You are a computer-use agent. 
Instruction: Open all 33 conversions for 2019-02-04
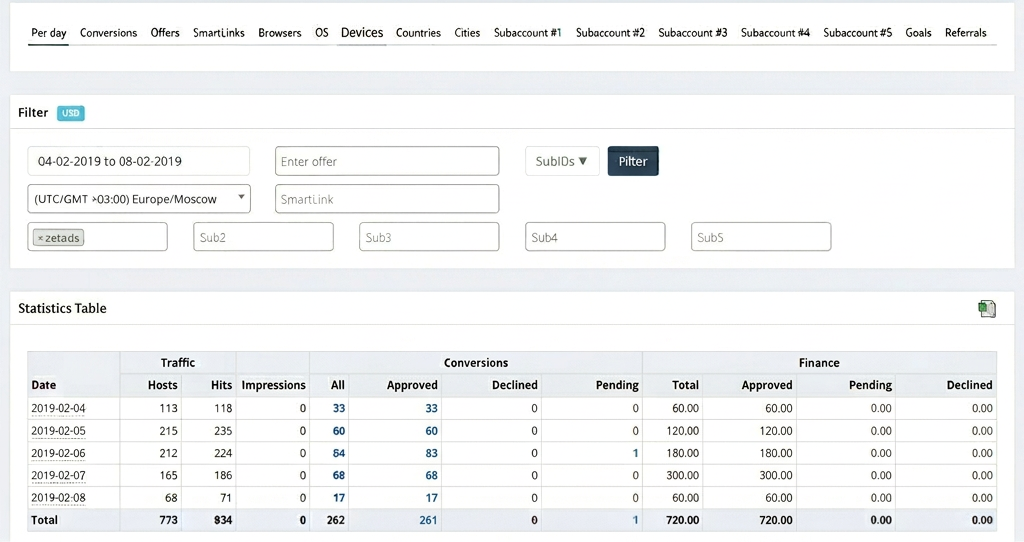[339, 408]
